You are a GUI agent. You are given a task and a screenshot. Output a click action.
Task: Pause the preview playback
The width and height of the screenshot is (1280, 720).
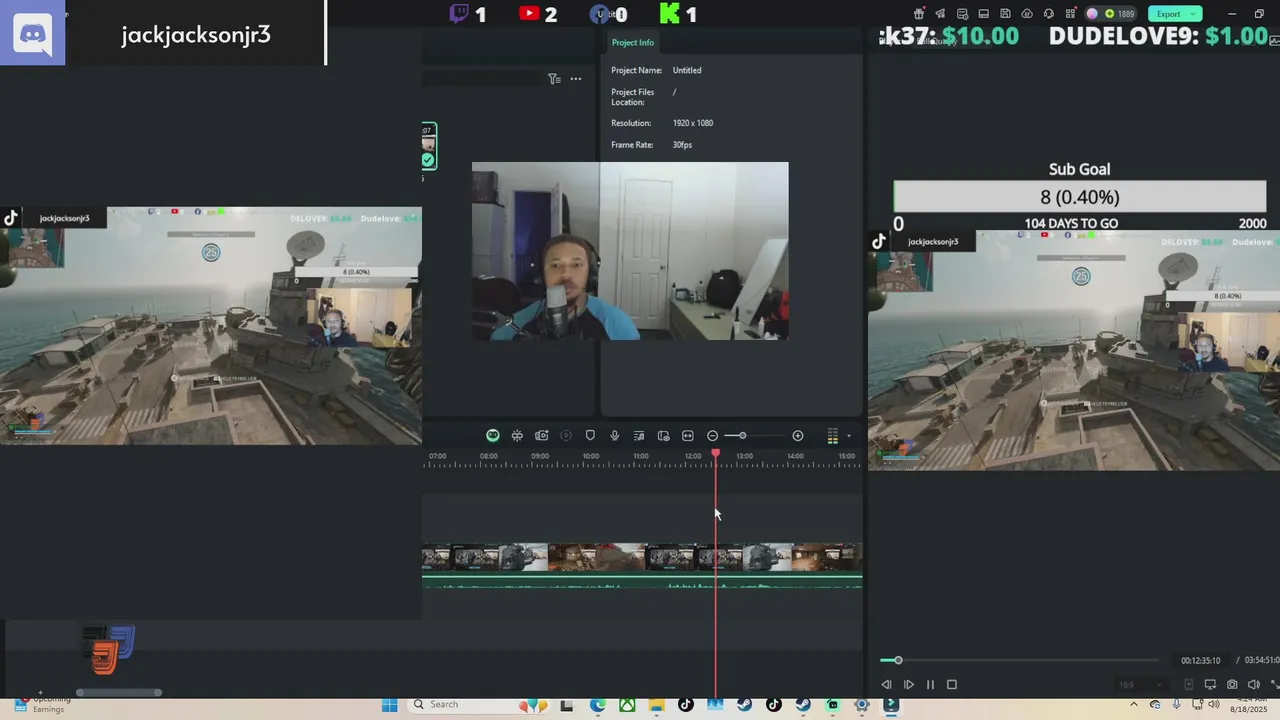coord(930,685)
